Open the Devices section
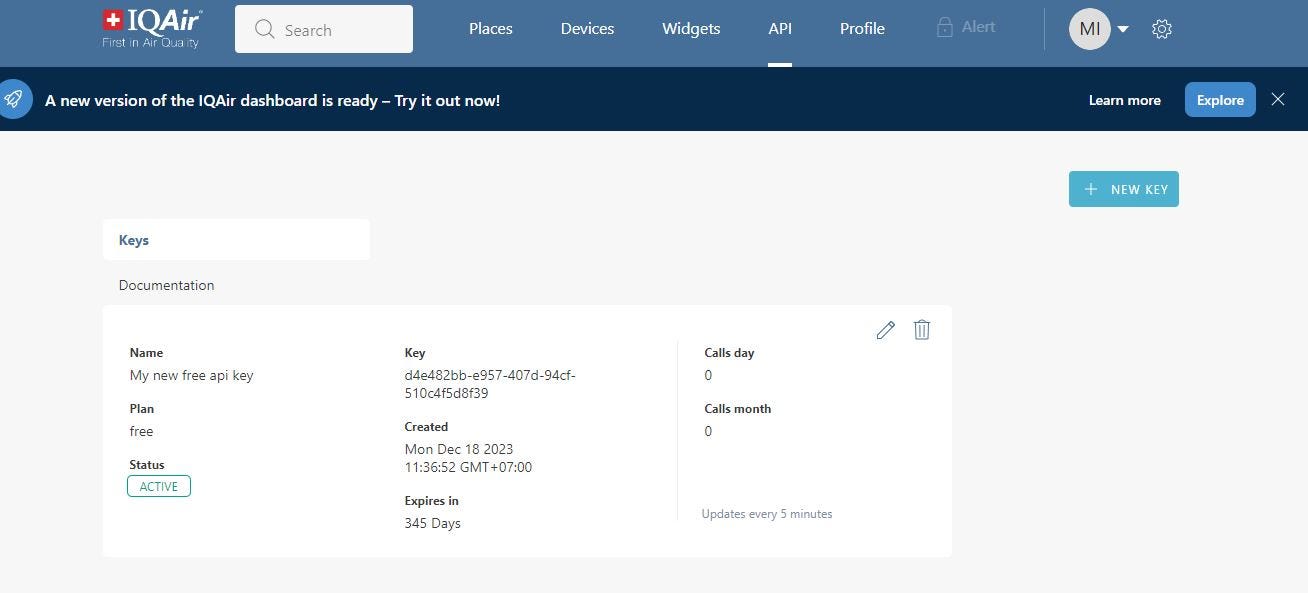Viewport: 1308px width, 593px height. (587, 29)
